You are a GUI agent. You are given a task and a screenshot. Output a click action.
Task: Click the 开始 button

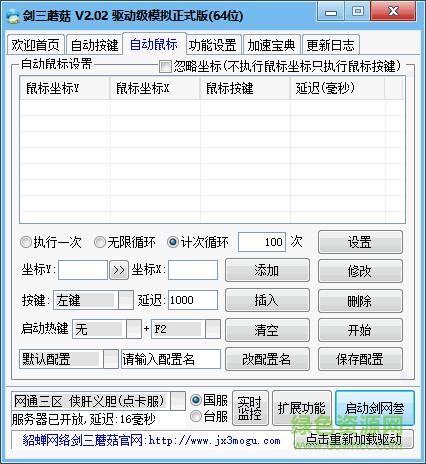click(360, 330)
